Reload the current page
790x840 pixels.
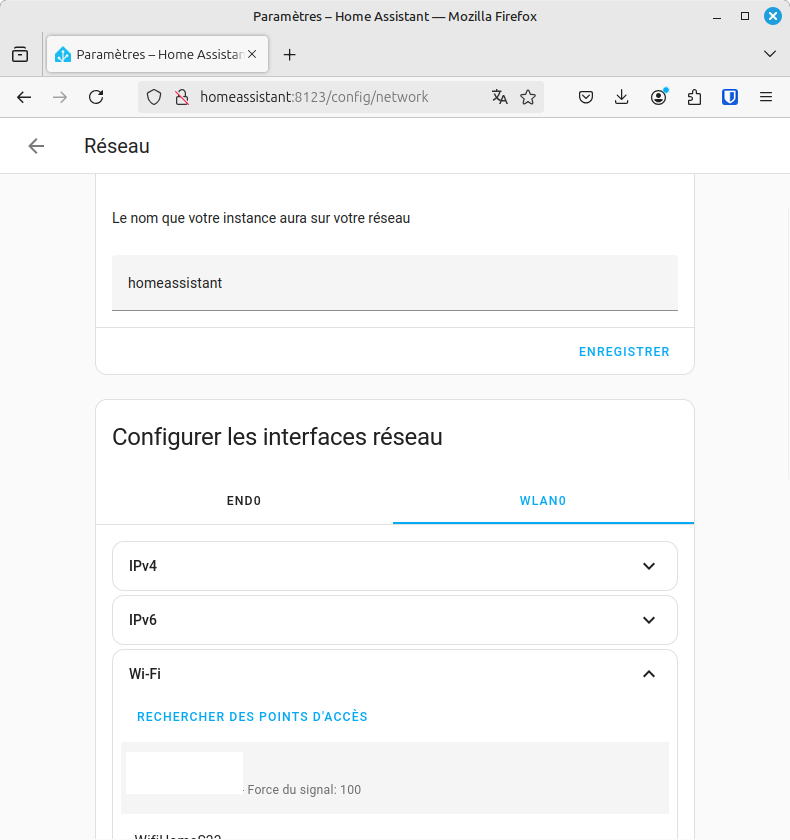96,97
